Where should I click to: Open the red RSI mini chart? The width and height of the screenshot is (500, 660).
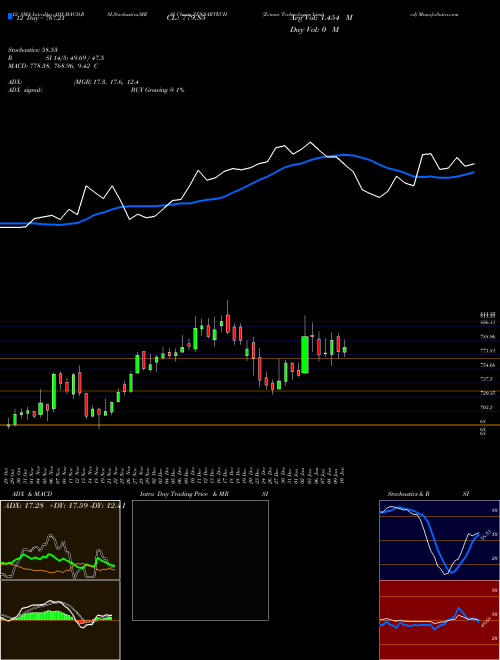pyautogui.click(x=439, y=620)
